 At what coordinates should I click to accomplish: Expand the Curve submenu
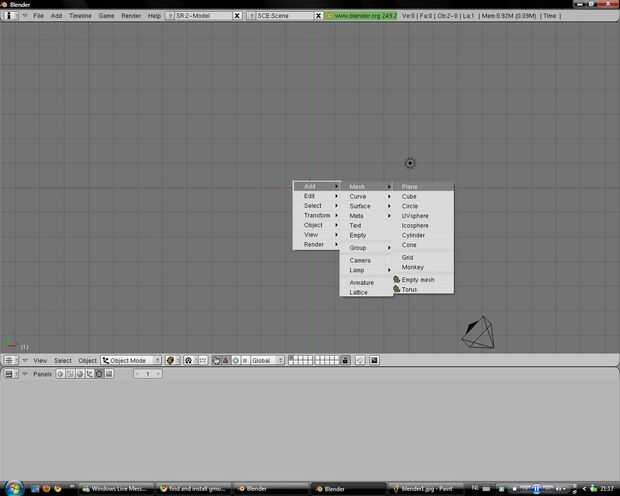(x=367, y=196)
